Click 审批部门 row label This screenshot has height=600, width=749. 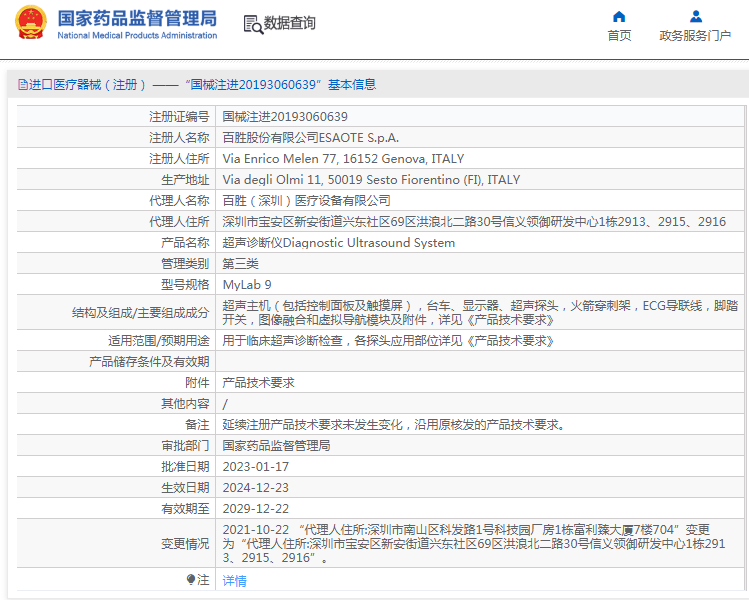(x=185, y=446)
